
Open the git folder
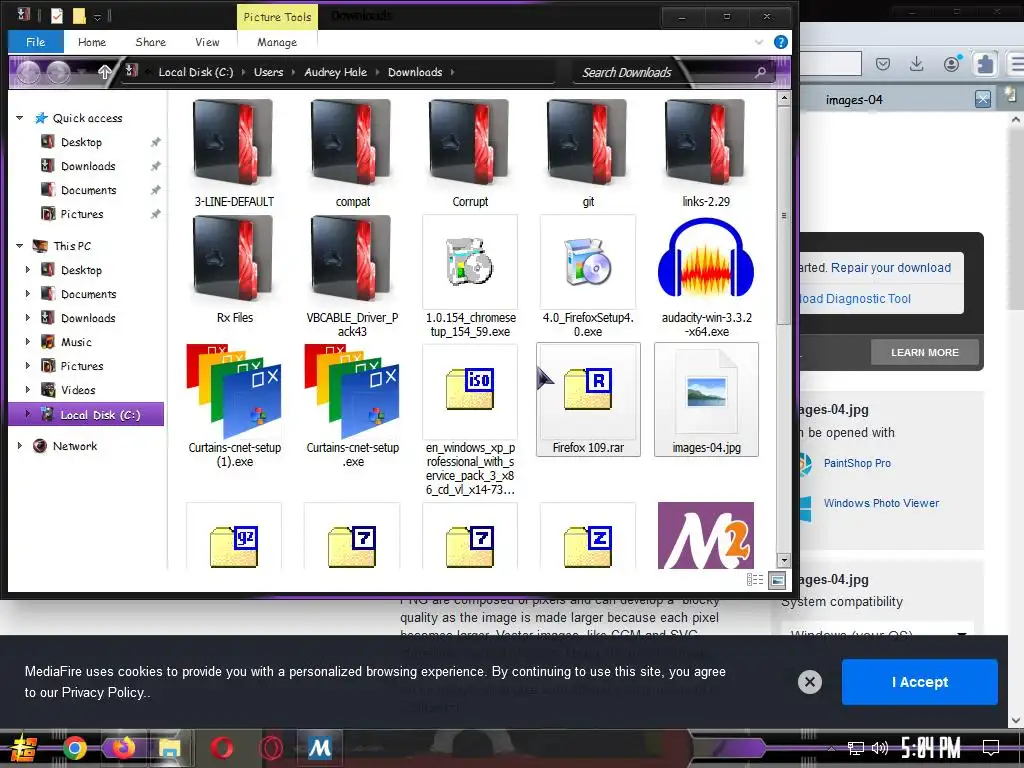(588, 153)
